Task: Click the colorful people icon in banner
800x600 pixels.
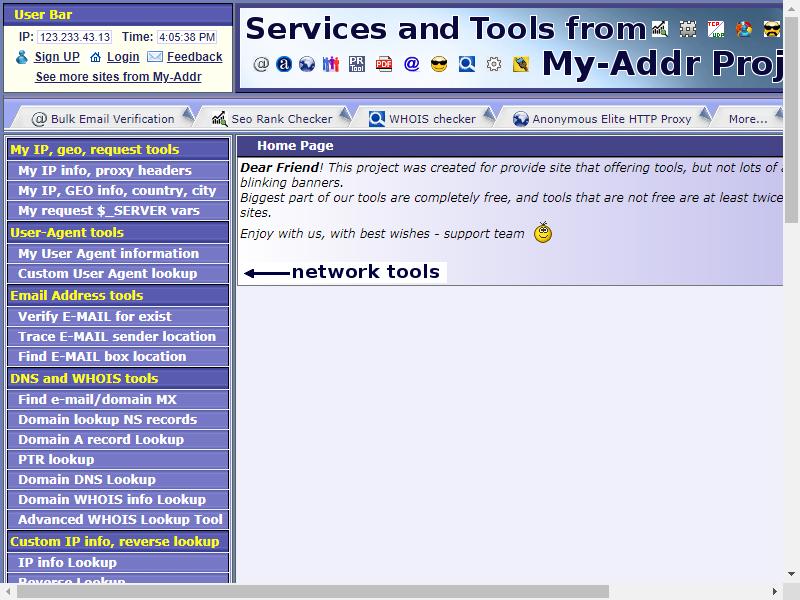Action: (x=331, y=64)
